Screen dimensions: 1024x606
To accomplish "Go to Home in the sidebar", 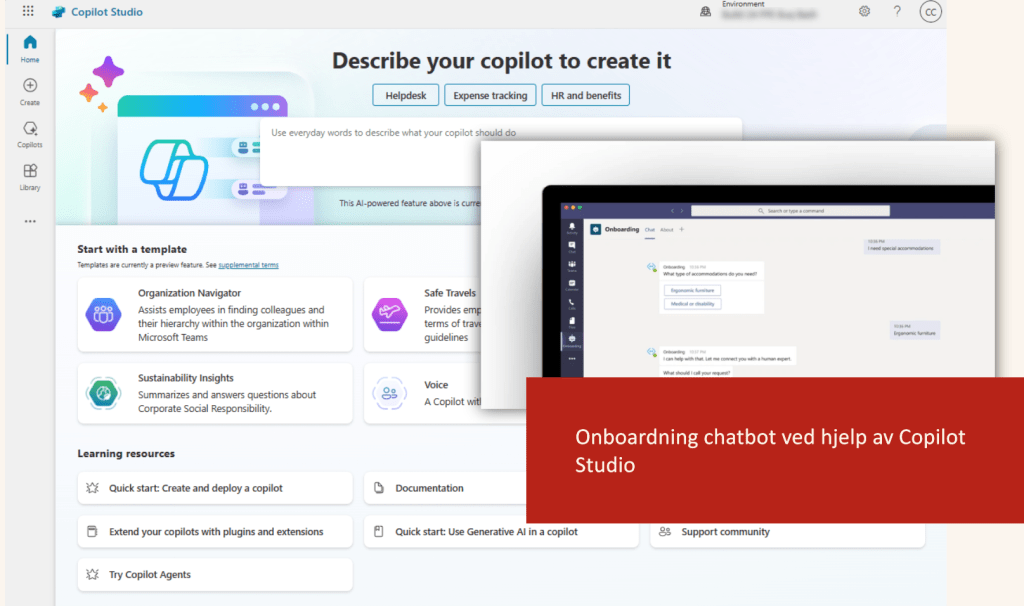I will tap(30, 48).
